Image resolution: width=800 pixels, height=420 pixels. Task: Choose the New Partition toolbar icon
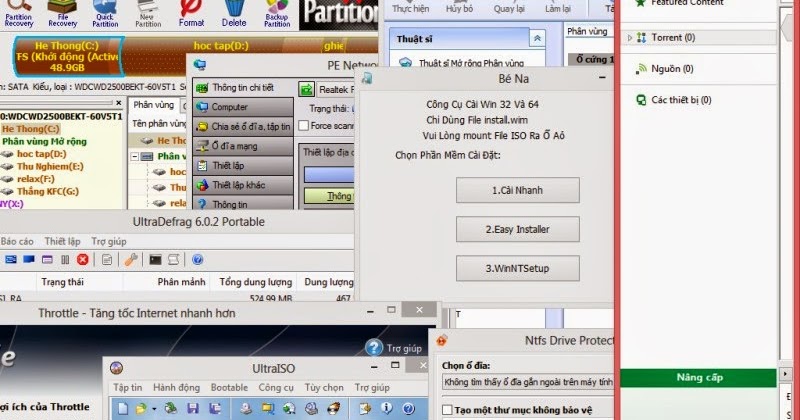(147, 14)
